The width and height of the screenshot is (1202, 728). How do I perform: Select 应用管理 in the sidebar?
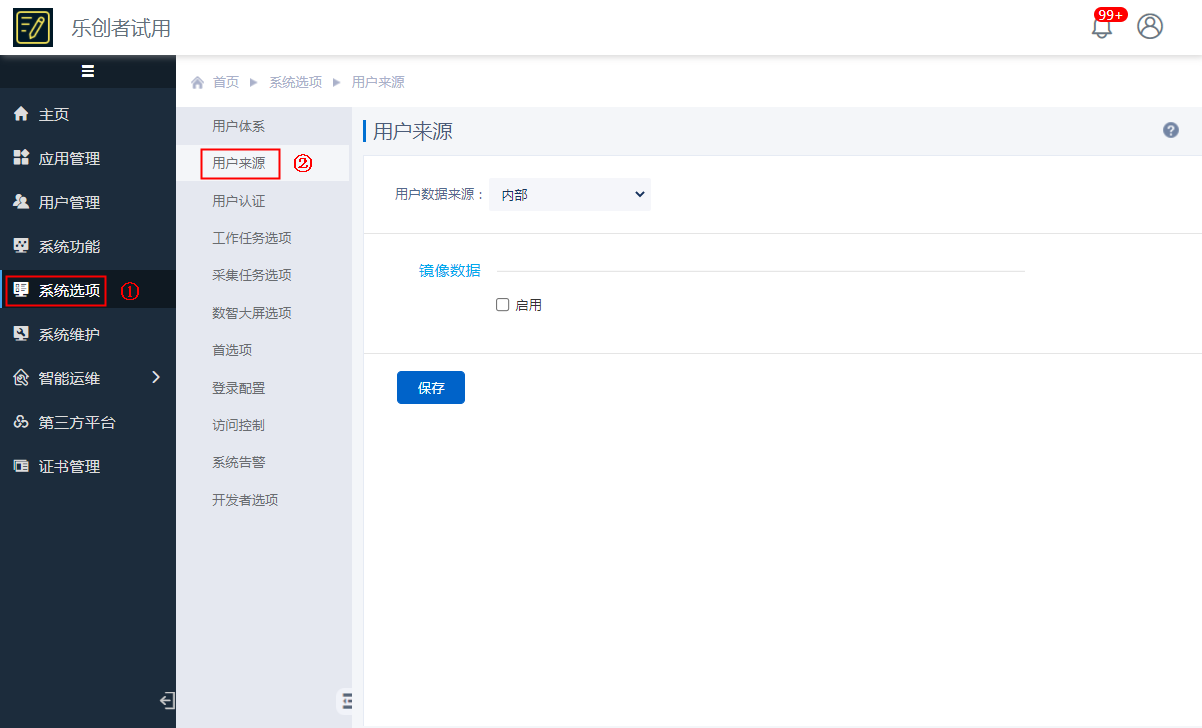click(x=69, y=158)
